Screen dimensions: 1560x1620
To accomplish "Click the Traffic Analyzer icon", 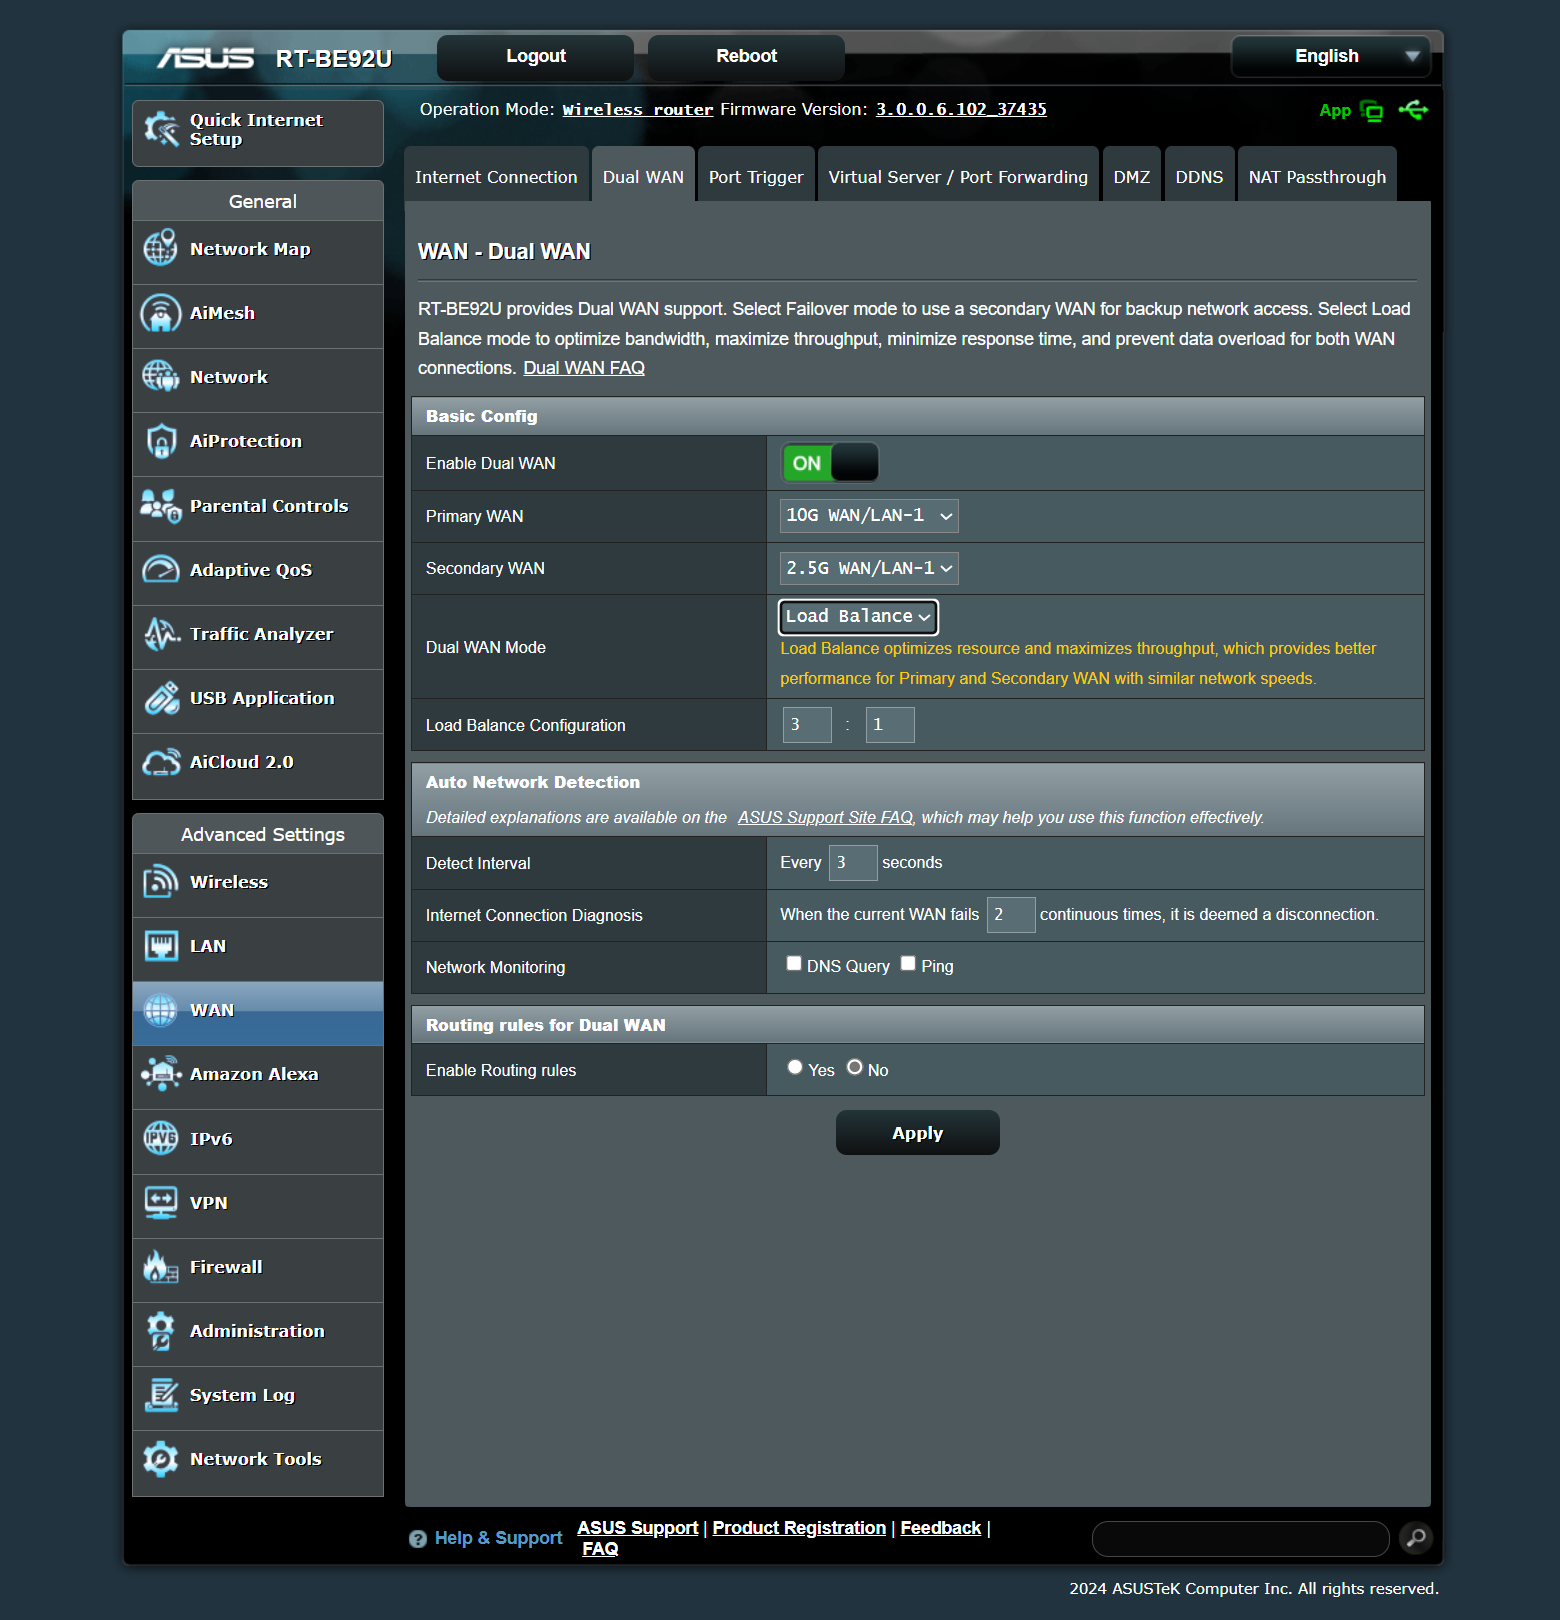I will pos(160,633).
